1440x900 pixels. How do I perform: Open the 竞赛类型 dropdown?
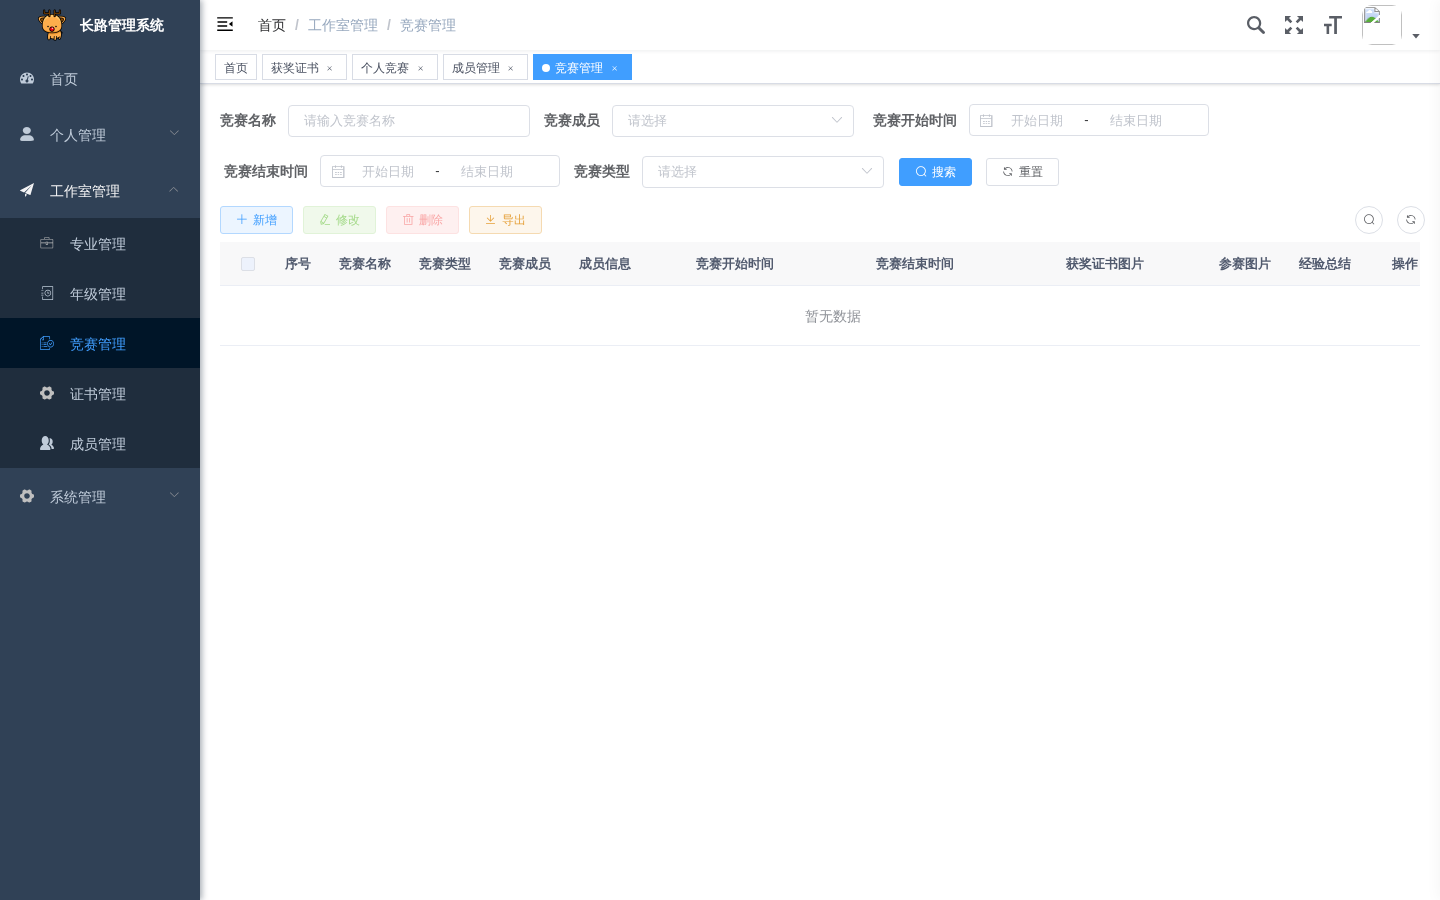click(763, 171)
